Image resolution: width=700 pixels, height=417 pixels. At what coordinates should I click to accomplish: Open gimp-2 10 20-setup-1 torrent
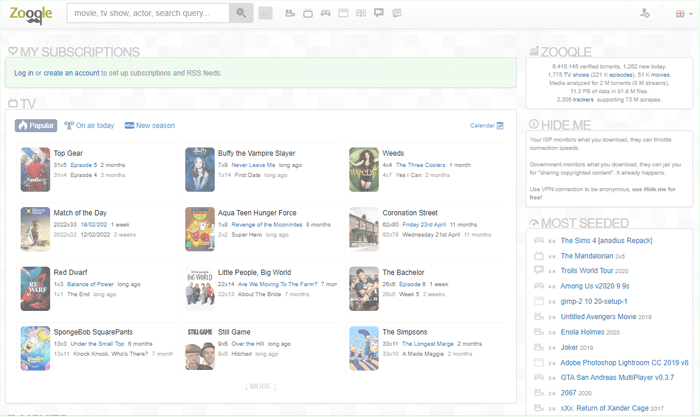coord(594,301)
